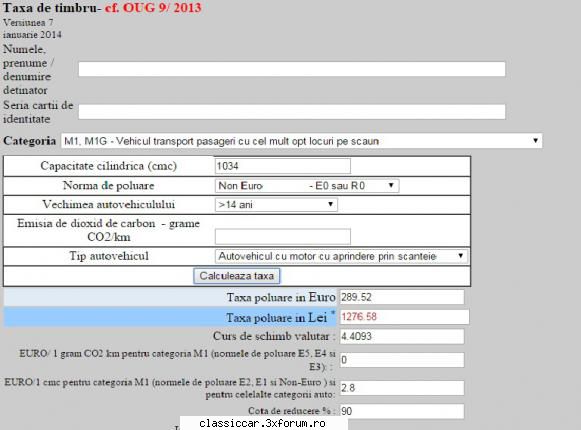Click the Taxa poluare in Euro field
Viewport: 581px width, 430px height.
click(402, 297)
